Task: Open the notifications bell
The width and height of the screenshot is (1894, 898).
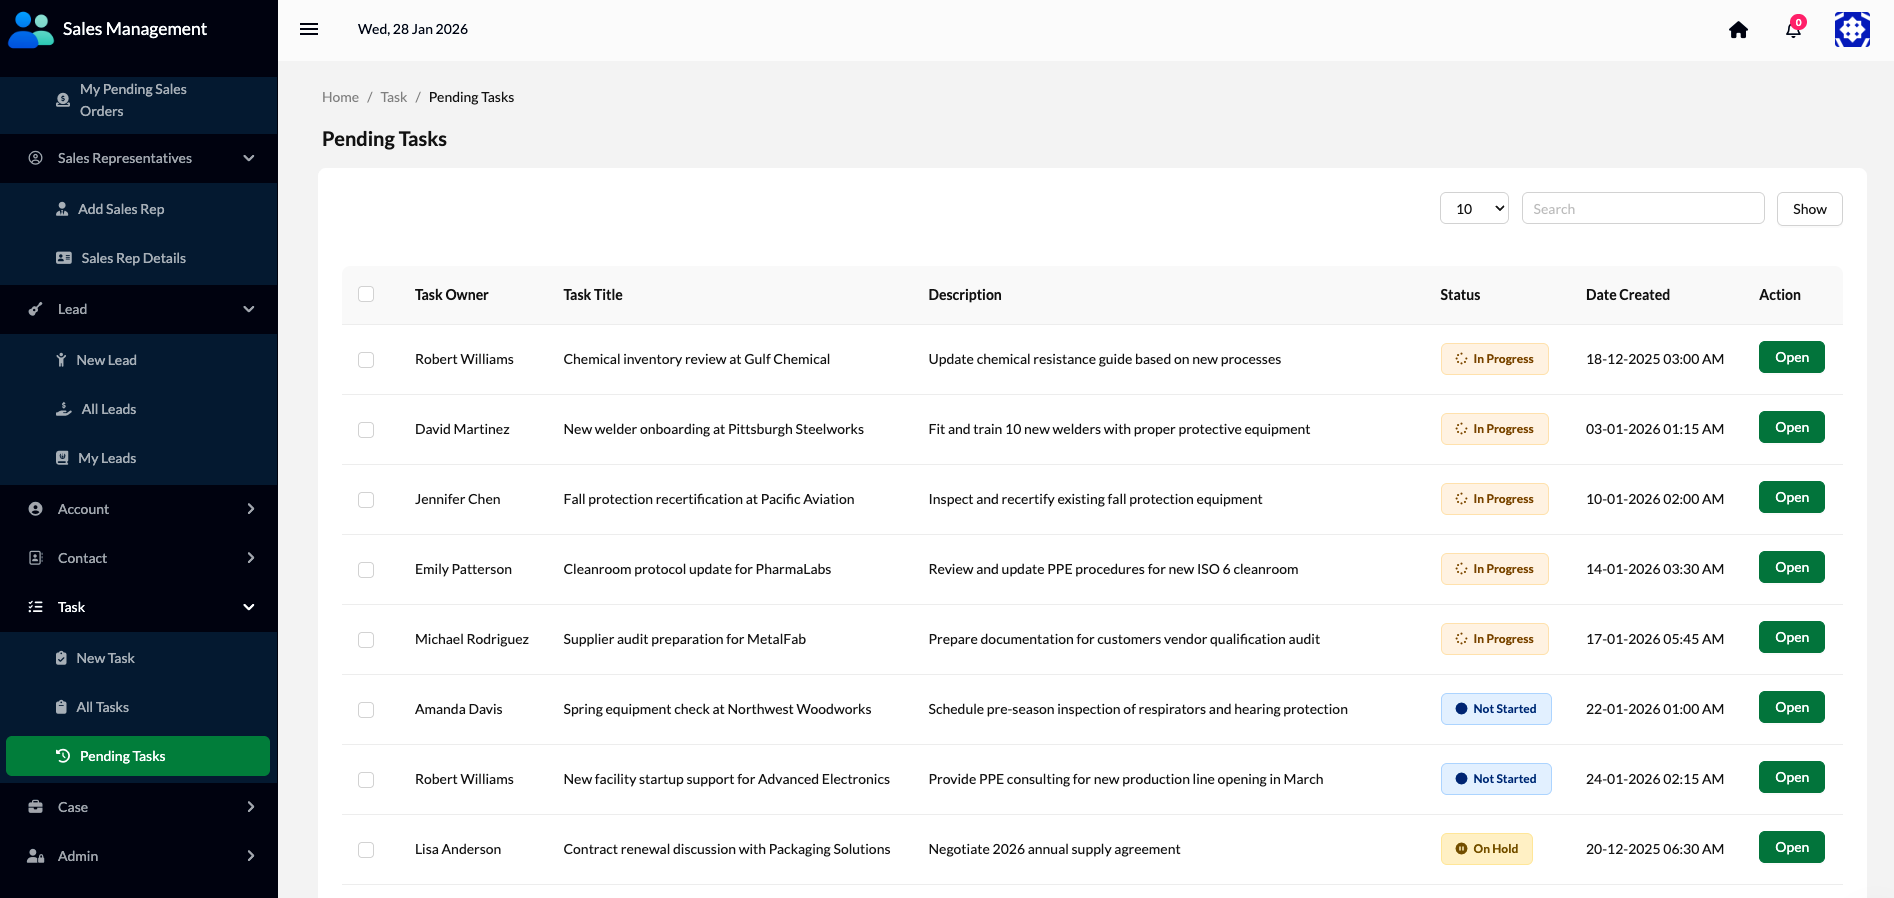Action: (1793, 30)
